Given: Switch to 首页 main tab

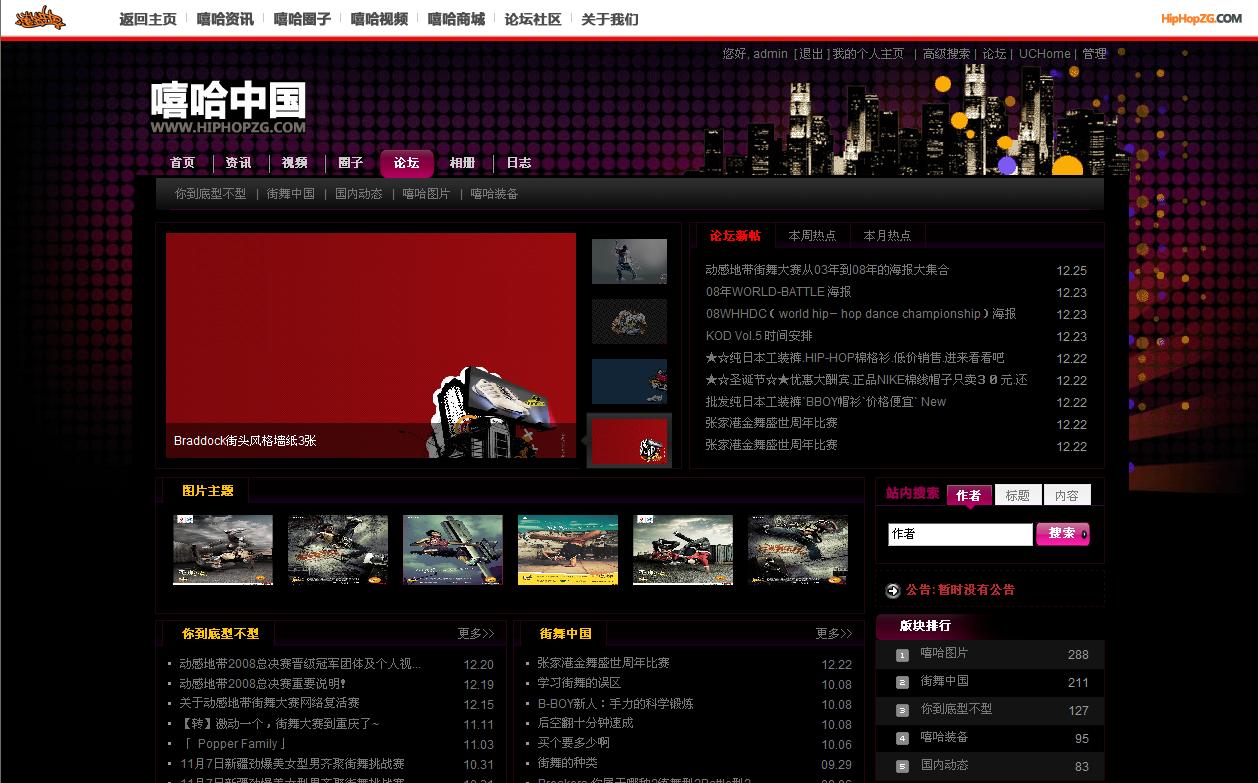Looking at the screenshot, I should click(x=182, y=163).
